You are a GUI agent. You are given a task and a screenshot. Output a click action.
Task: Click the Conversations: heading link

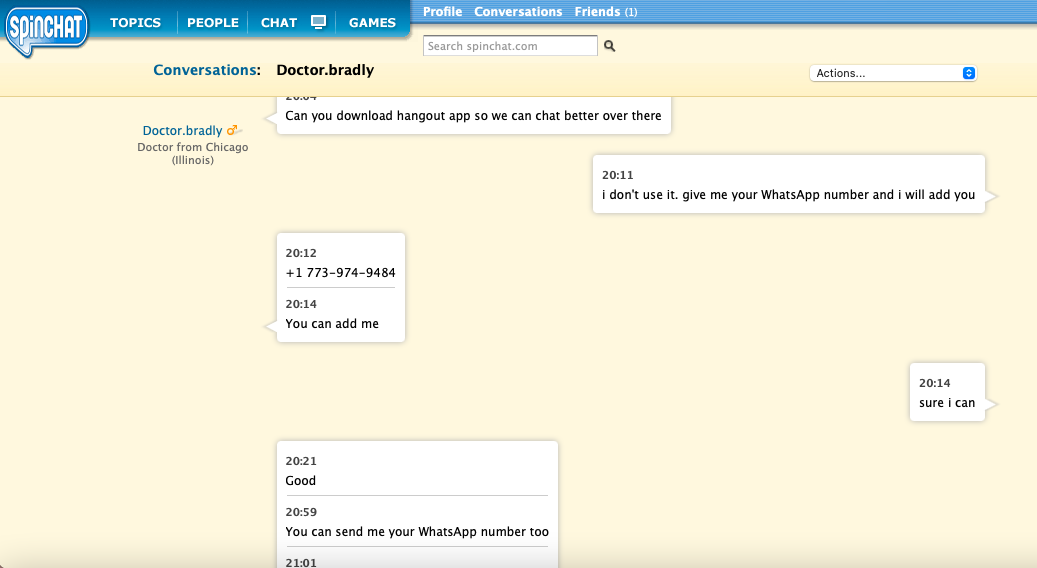click(x=207, y=70)
